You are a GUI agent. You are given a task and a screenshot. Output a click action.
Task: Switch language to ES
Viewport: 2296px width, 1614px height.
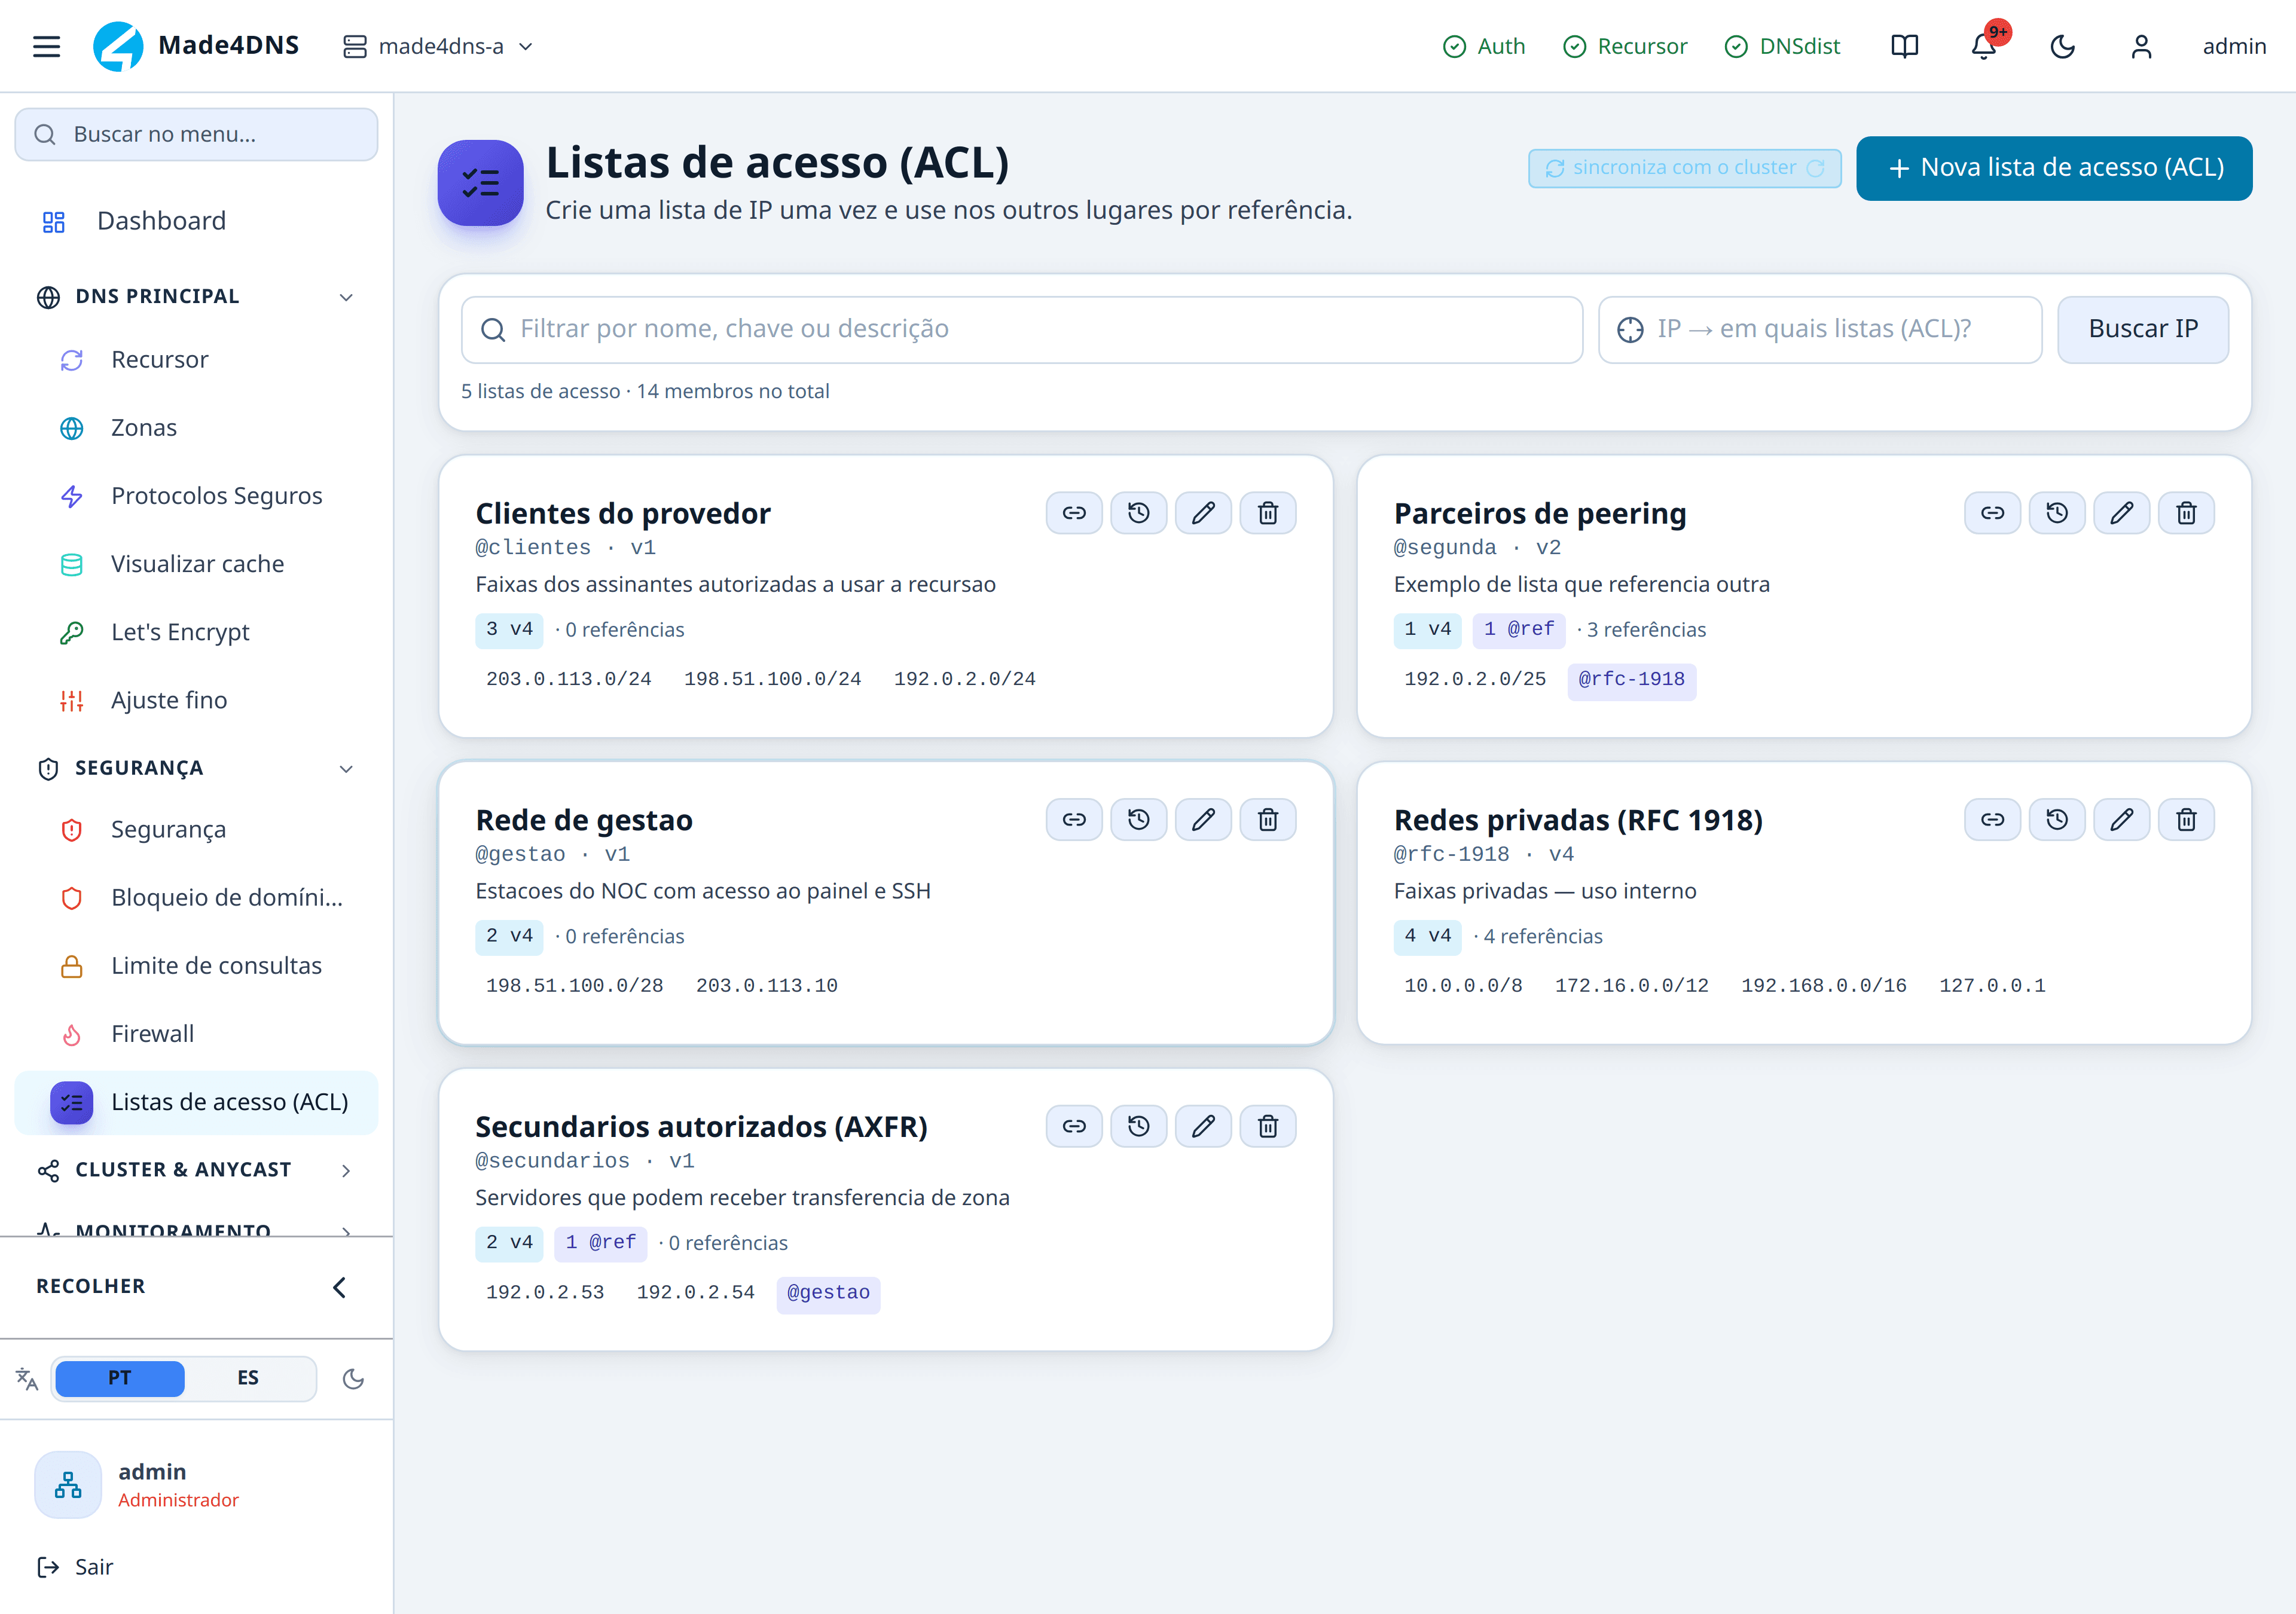tap(248, 1378)
